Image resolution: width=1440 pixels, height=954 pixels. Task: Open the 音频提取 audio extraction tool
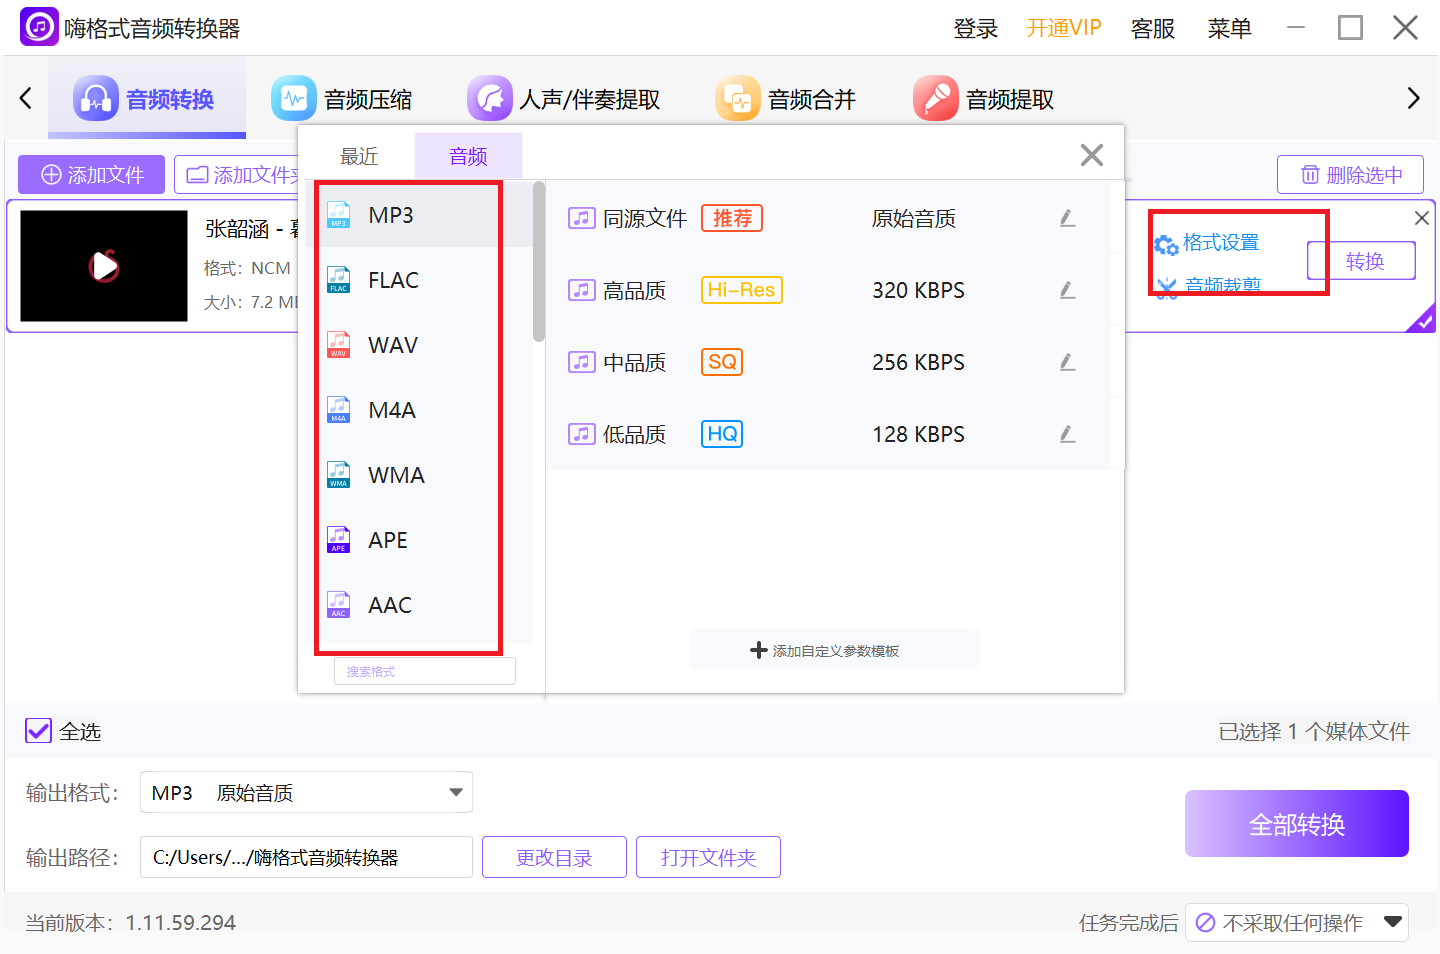(x=983, y=97)
